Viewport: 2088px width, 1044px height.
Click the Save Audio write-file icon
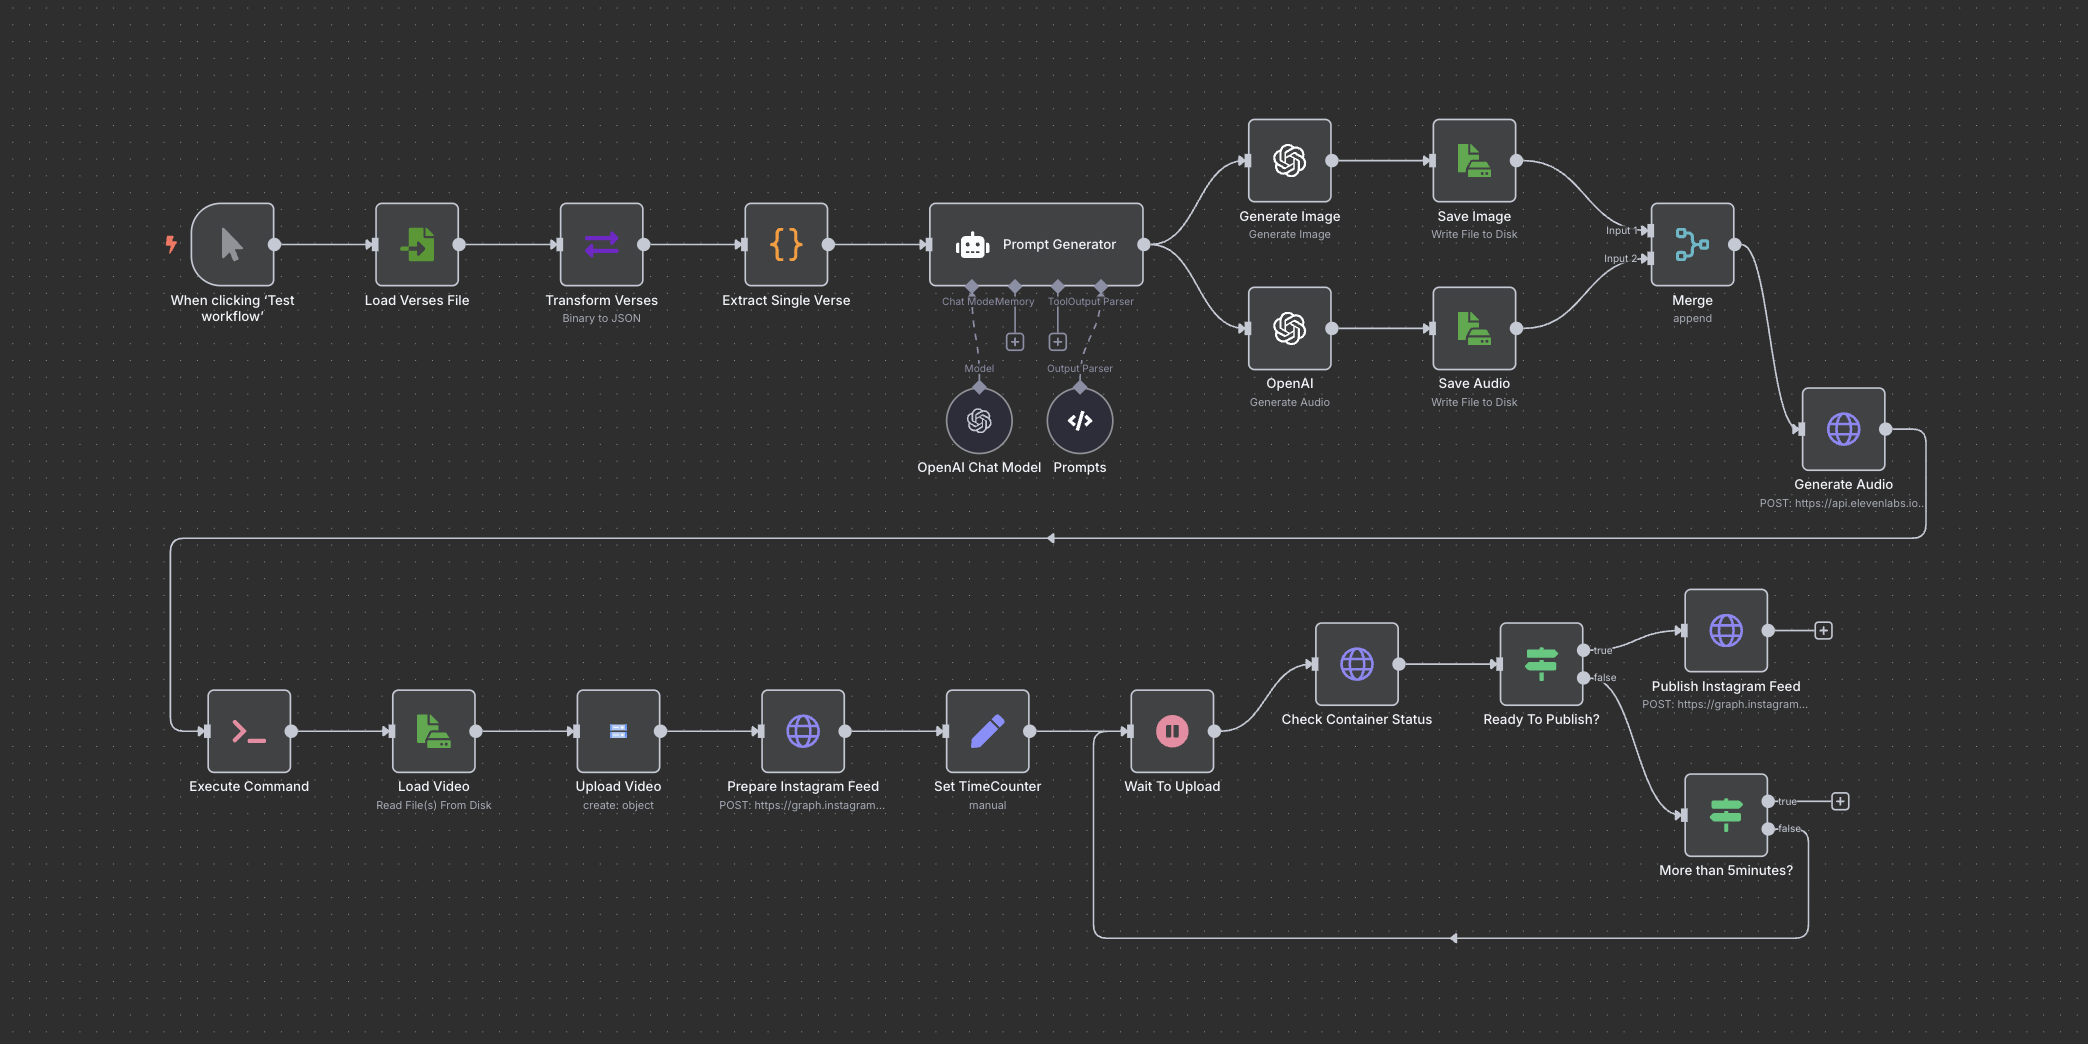point(1473,327)
